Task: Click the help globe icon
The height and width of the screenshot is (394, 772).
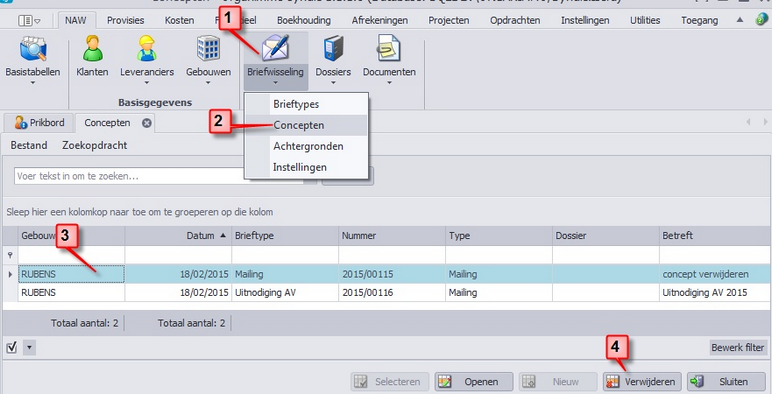Action: (762, 20)
